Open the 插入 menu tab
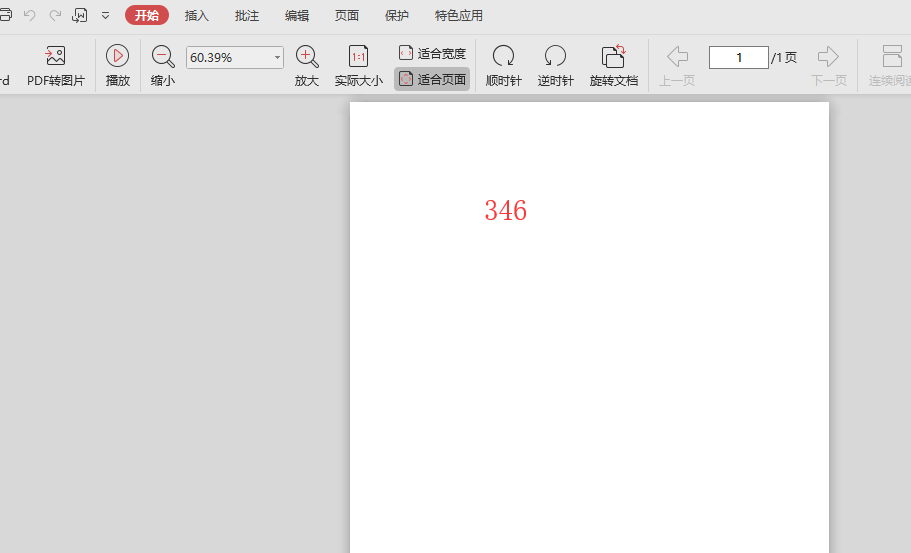This screenshot has height=553, width=911. tap(197, 16)
